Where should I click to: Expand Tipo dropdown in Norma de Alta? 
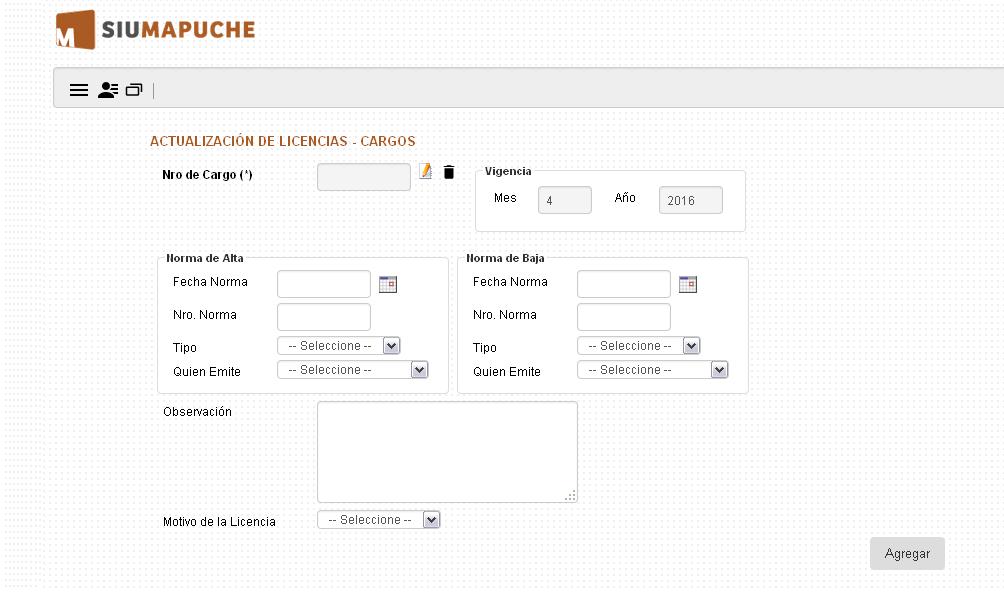[339, 346]
